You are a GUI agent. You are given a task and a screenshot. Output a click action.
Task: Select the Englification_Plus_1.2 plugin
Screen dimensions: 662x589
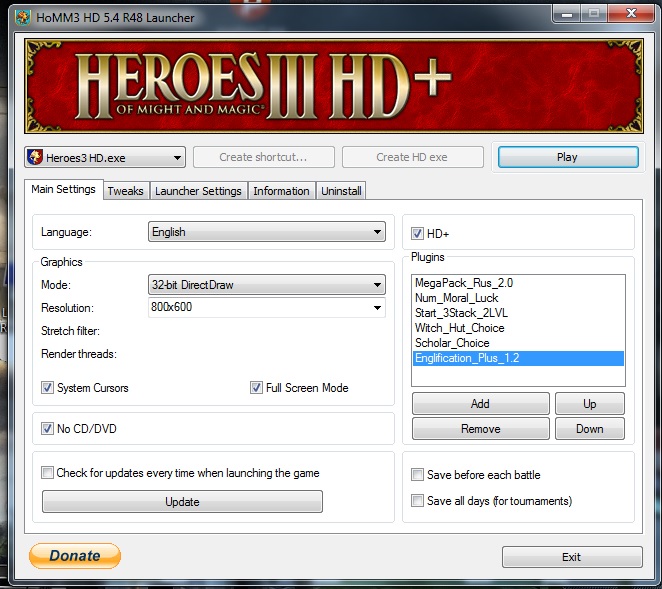coord(518,358)
